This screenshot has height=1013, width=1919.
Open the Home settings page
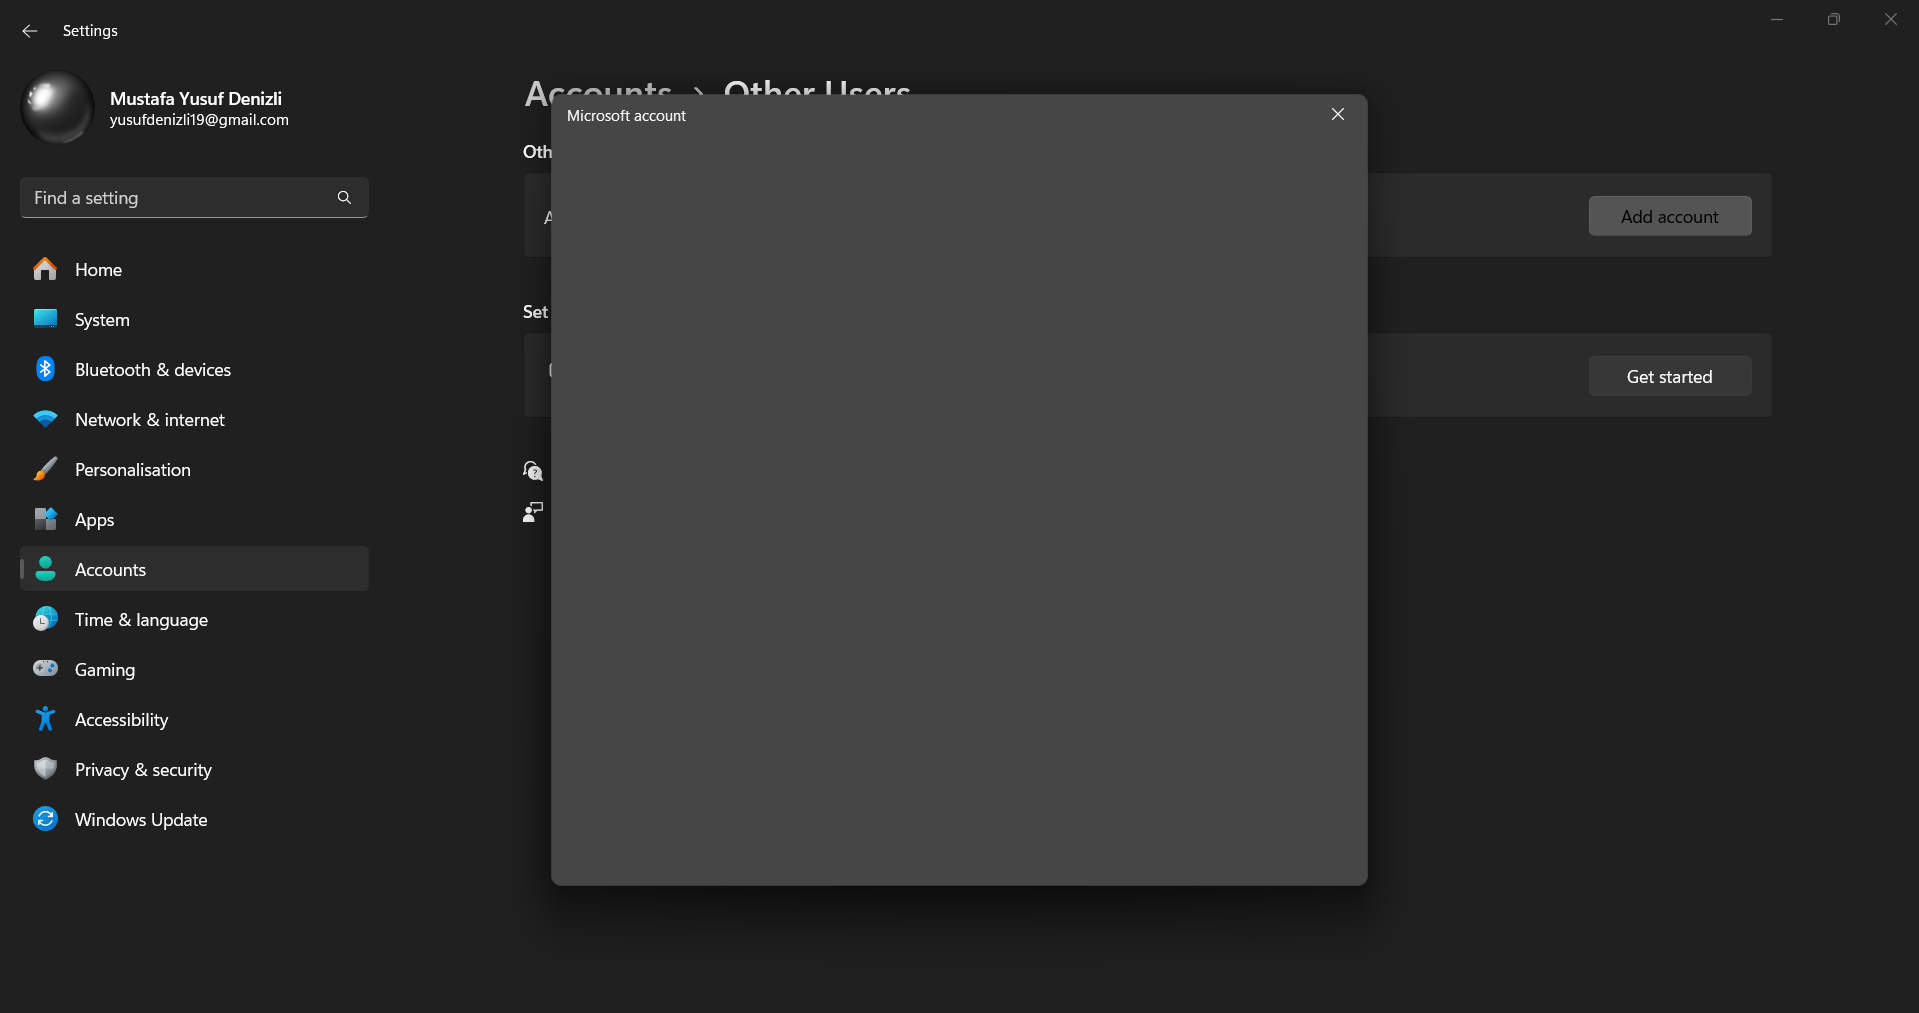click(194, 269)
